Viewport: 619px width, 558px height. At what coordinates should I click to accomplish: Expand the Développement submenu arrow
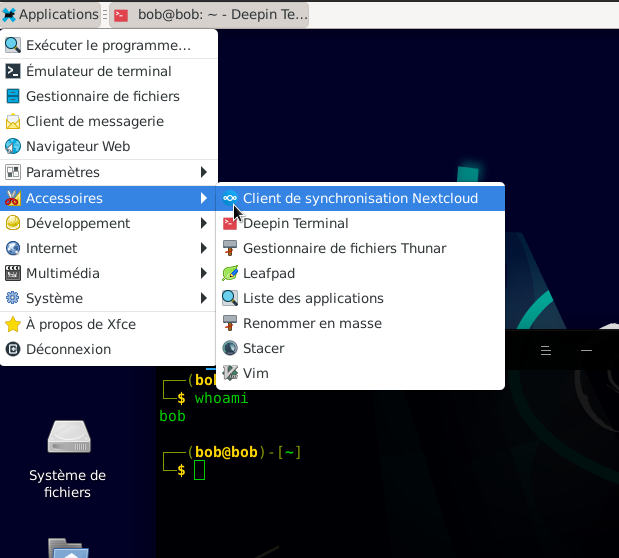(x=204, y=223)
